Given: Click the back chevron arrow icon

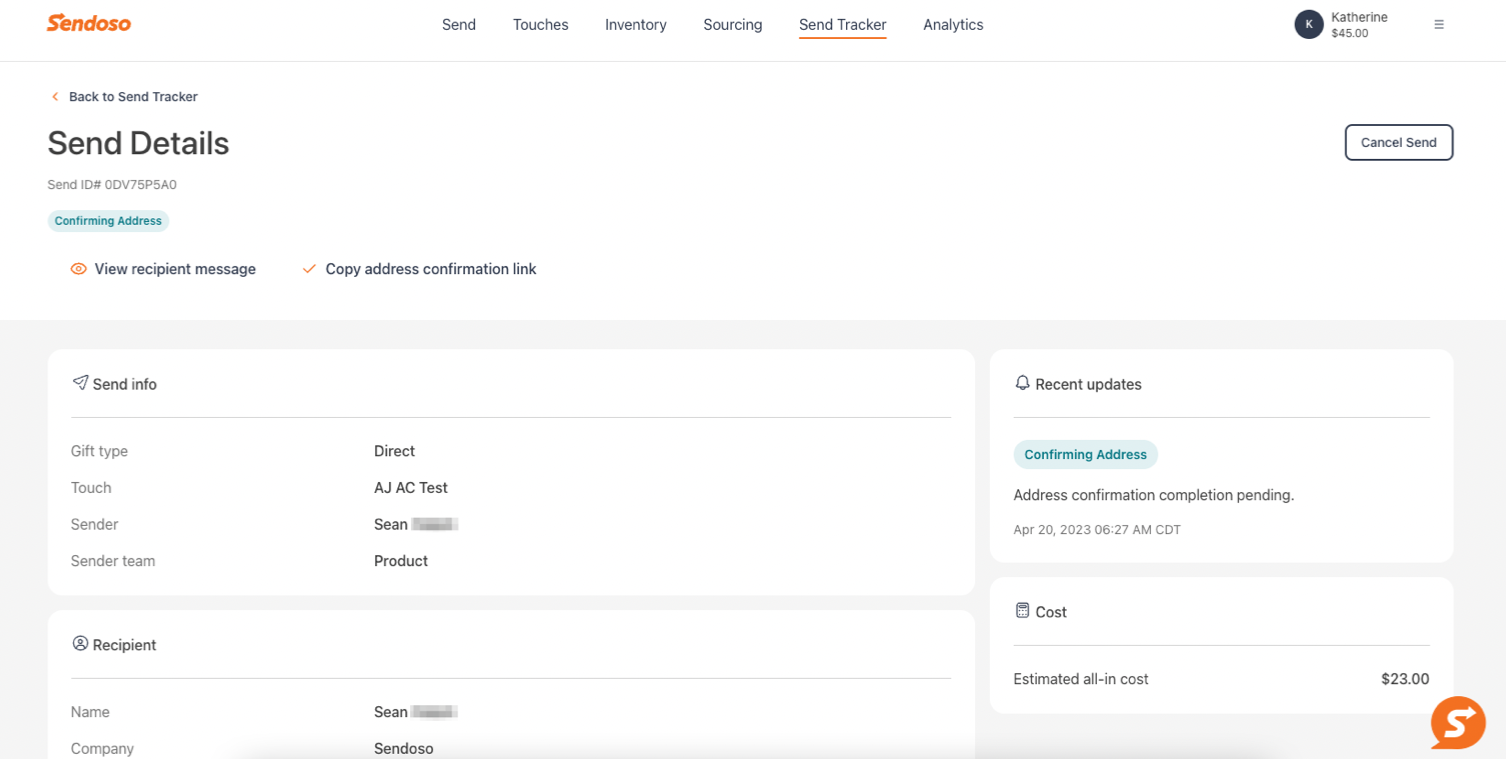Looking at the screenshot, I should [x=55, y=97].
